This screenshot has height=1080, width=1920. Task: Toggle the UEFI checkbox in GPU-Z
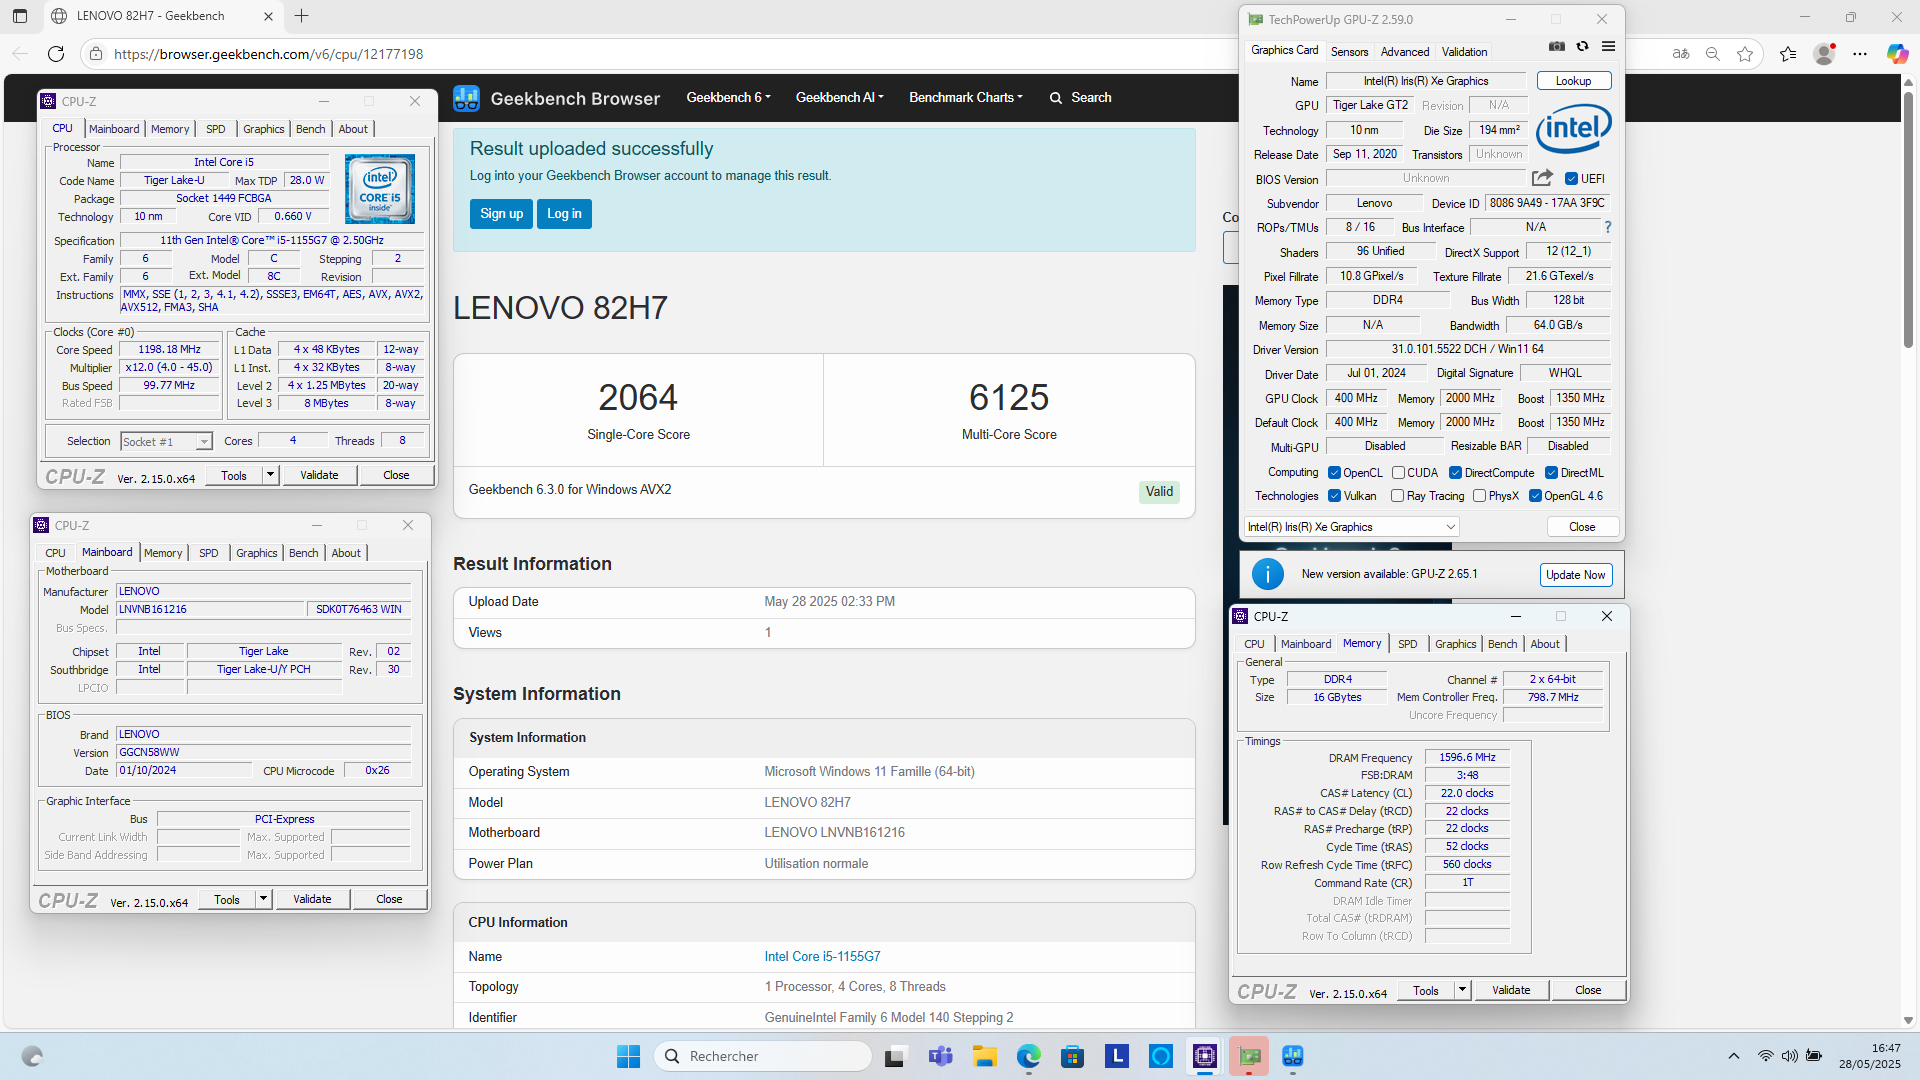(1571, 179)
